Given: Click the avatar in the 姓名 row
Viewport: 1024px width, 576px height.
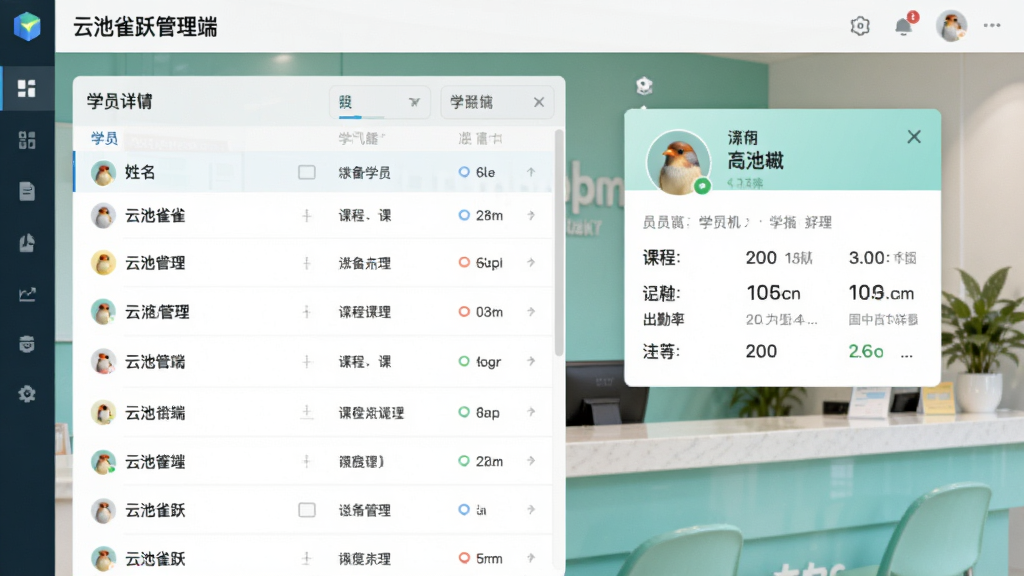Looking at the screenshot, I should 103,173.
